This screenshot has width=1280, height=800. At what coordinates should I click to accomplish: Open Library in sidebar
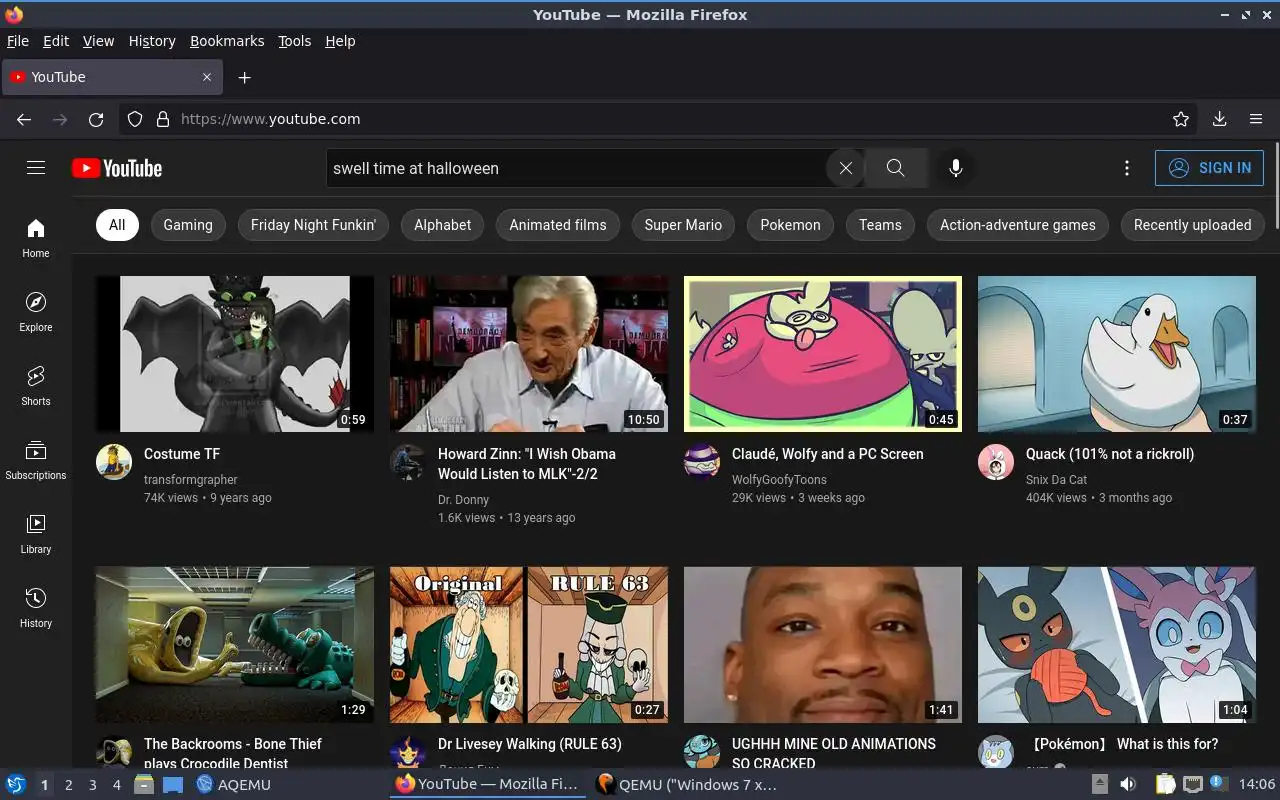click(x=36, y=534)
